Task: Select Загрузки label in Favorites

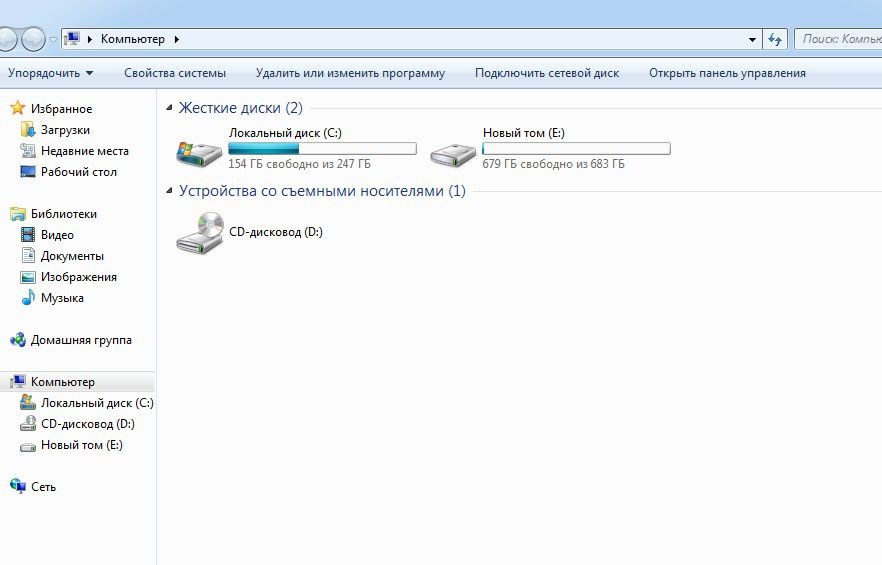Action: pyautogui.click(x=65, y=130)
